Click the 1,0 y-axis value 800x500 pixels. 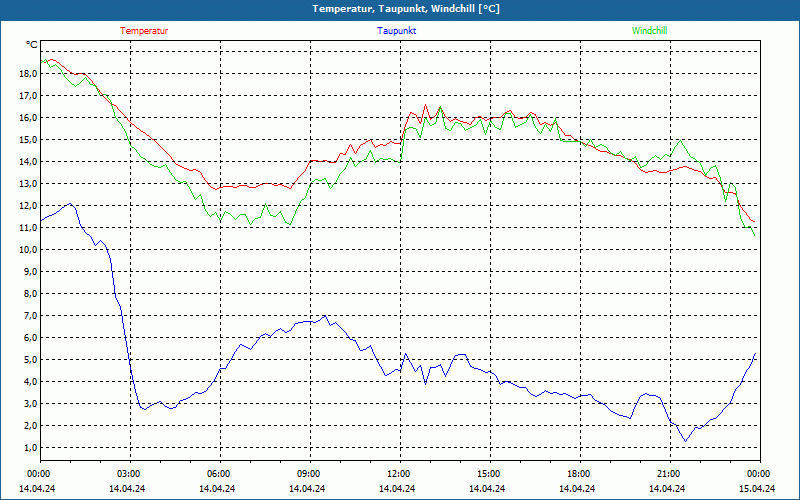click(x=30, y=448)
